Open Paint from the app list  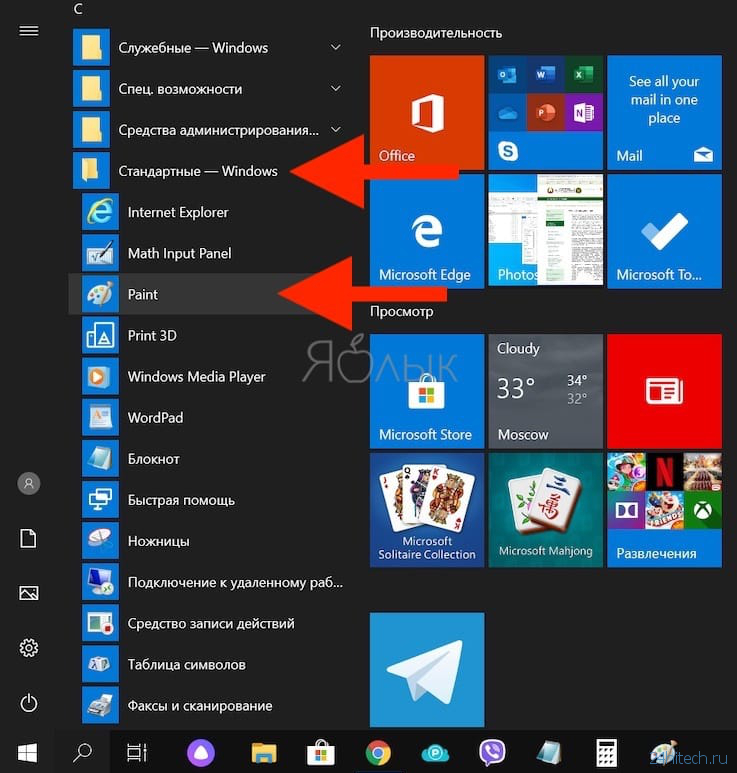point(209,294)
